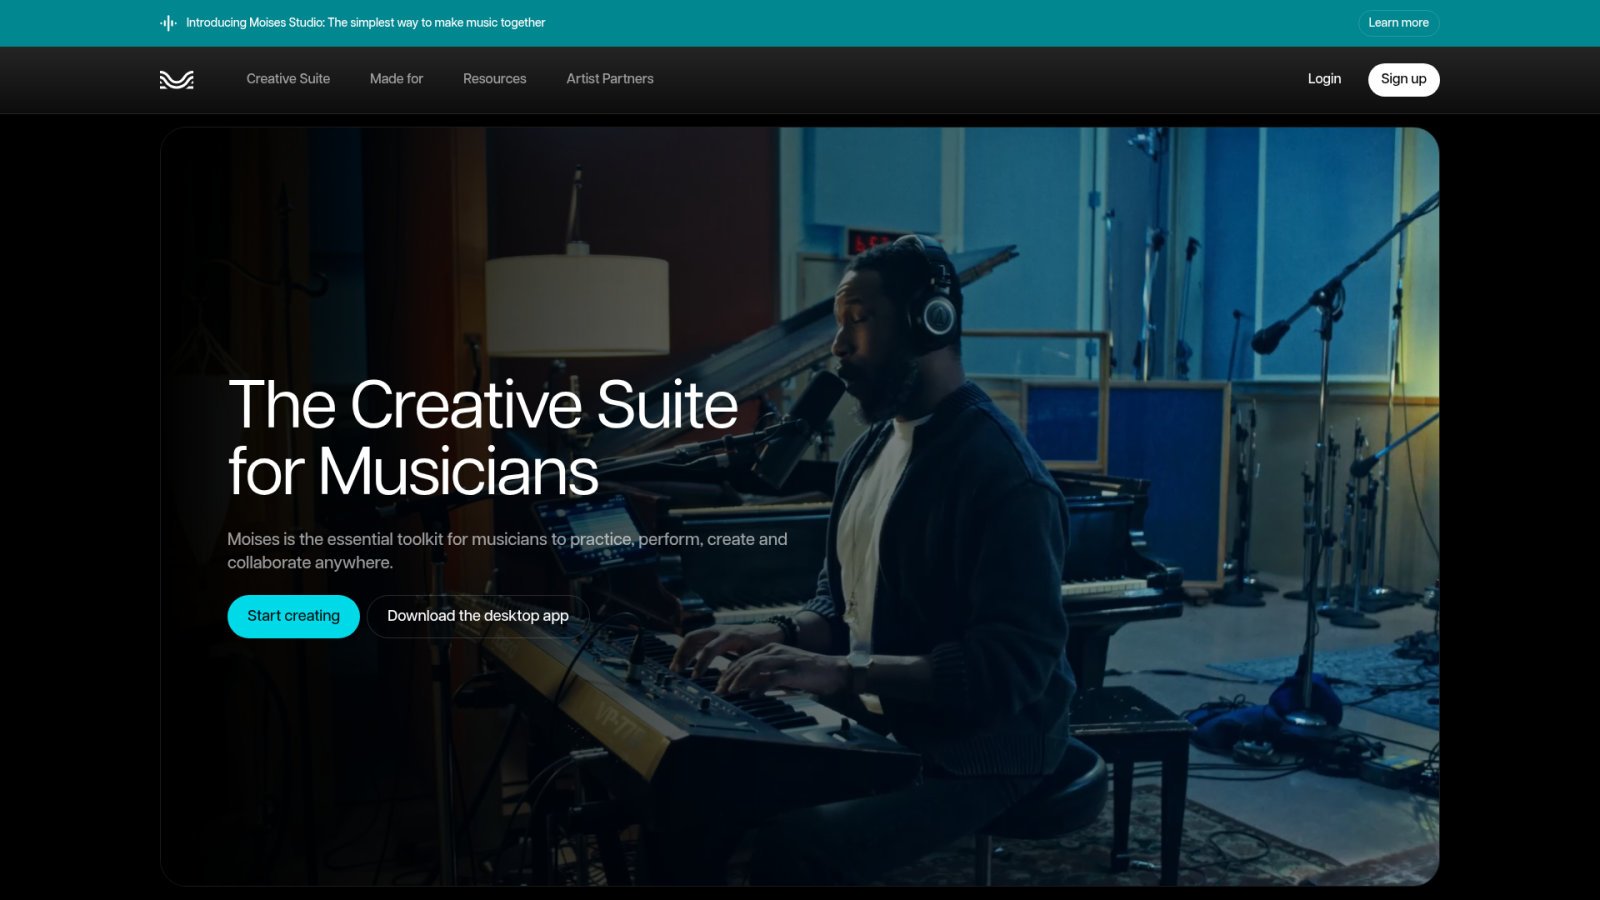1600x900 pixels.
Task: Click the description starting with Moises is the essential toolkit
Action: click(x=507, y=551)
